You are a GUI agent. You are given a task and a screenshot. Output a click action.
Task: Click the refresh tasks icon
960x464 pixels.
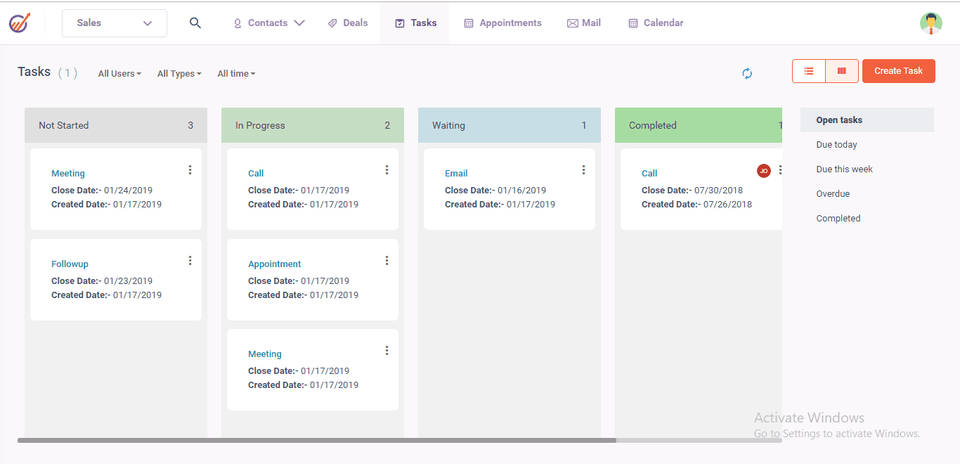(x=747, y=73)
